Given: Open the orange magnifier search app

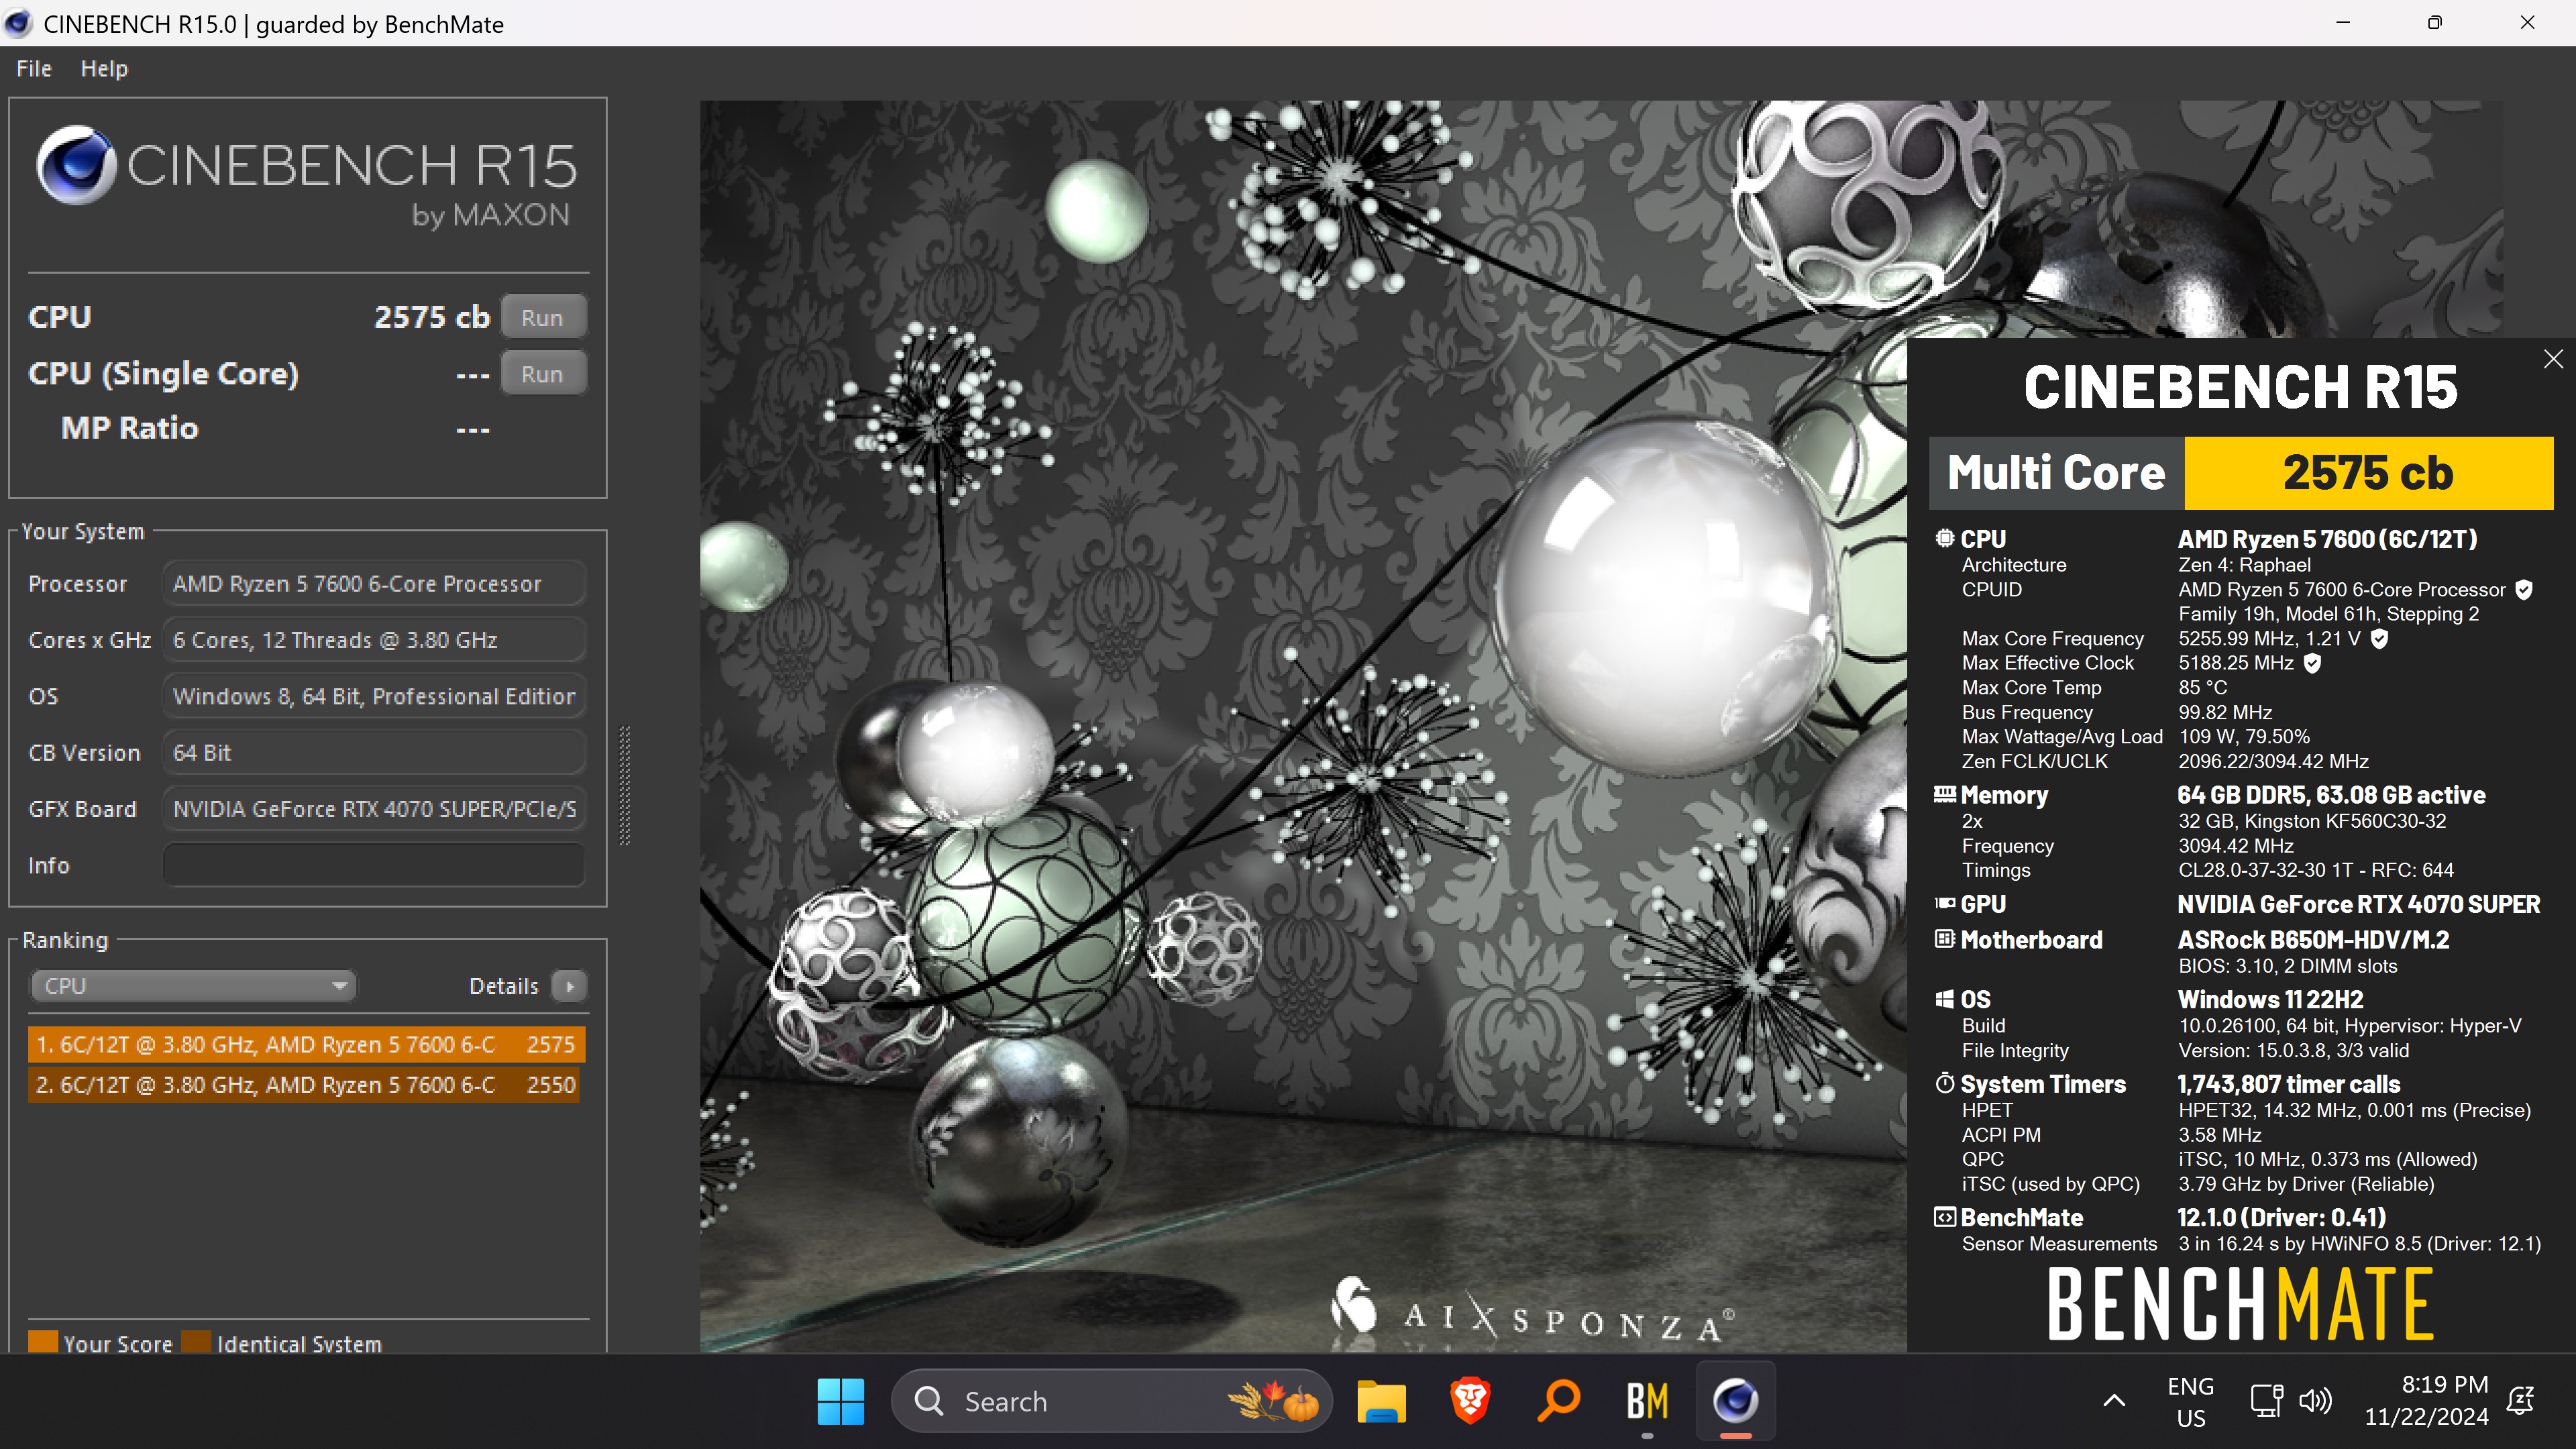Looking at the screenshot, I should coord(1558,1402).
